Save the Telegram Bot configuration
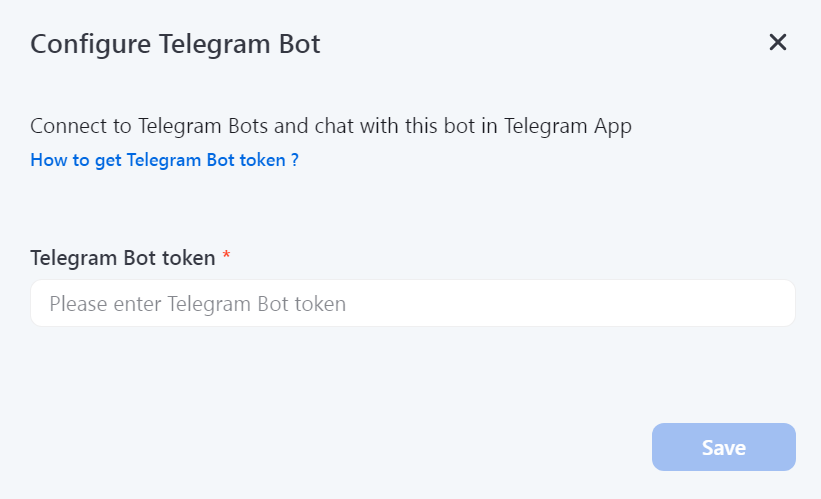The height and width of the screenshot is (499, 821). [723, 447]
